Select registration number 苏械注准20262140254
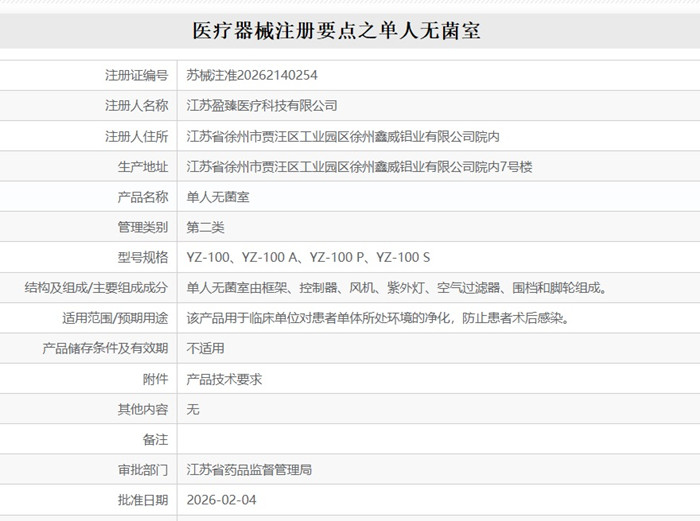 coord(252,75)
